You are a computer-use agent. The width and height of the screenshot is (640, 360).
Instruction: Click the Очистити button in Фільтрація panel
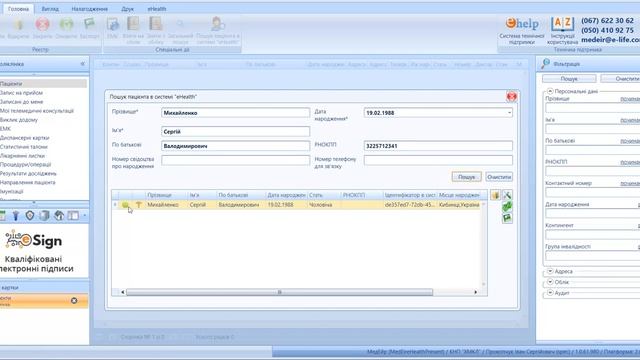point(620,78)
